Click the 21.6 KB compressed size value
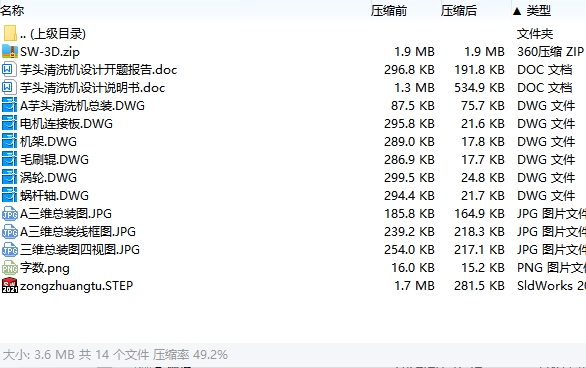The width and height of the screenshot is (586, 368). 483,123
